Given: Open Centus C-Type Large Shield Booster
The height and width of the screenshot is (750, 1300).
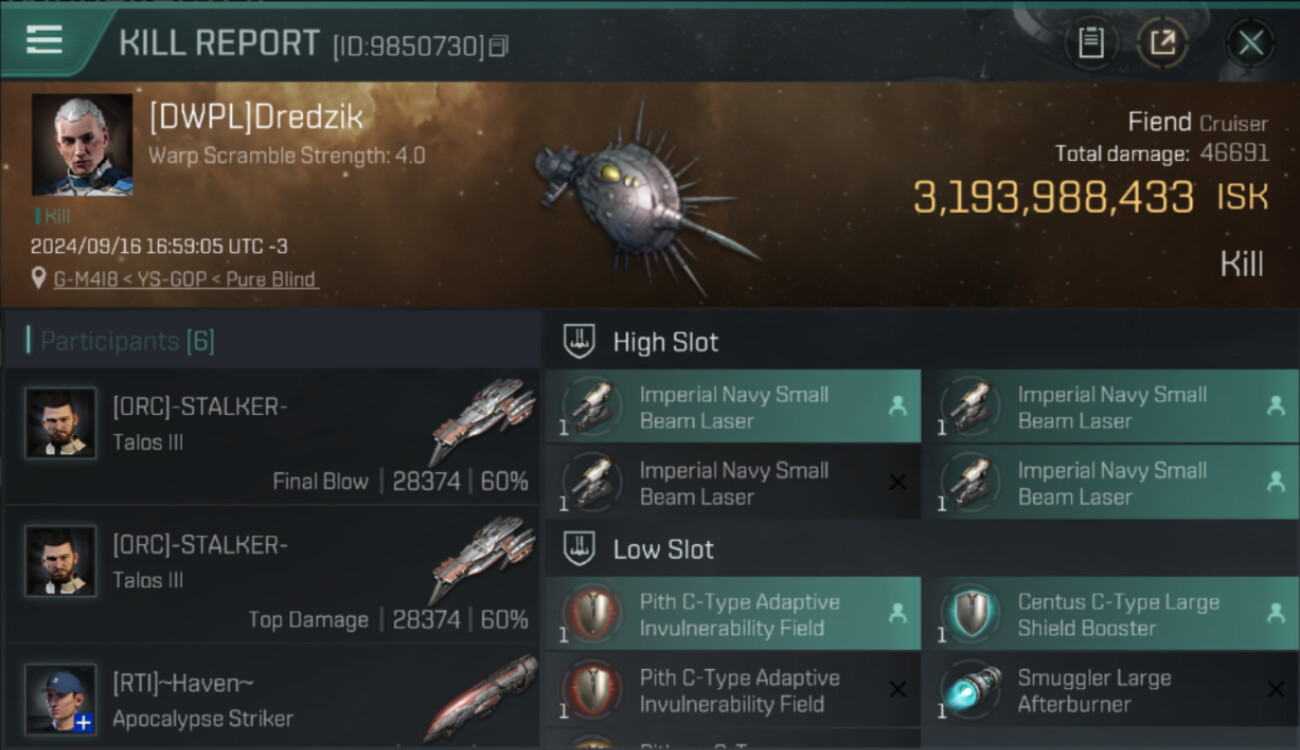Looking at the screenshot, I should pos(1118,615).
